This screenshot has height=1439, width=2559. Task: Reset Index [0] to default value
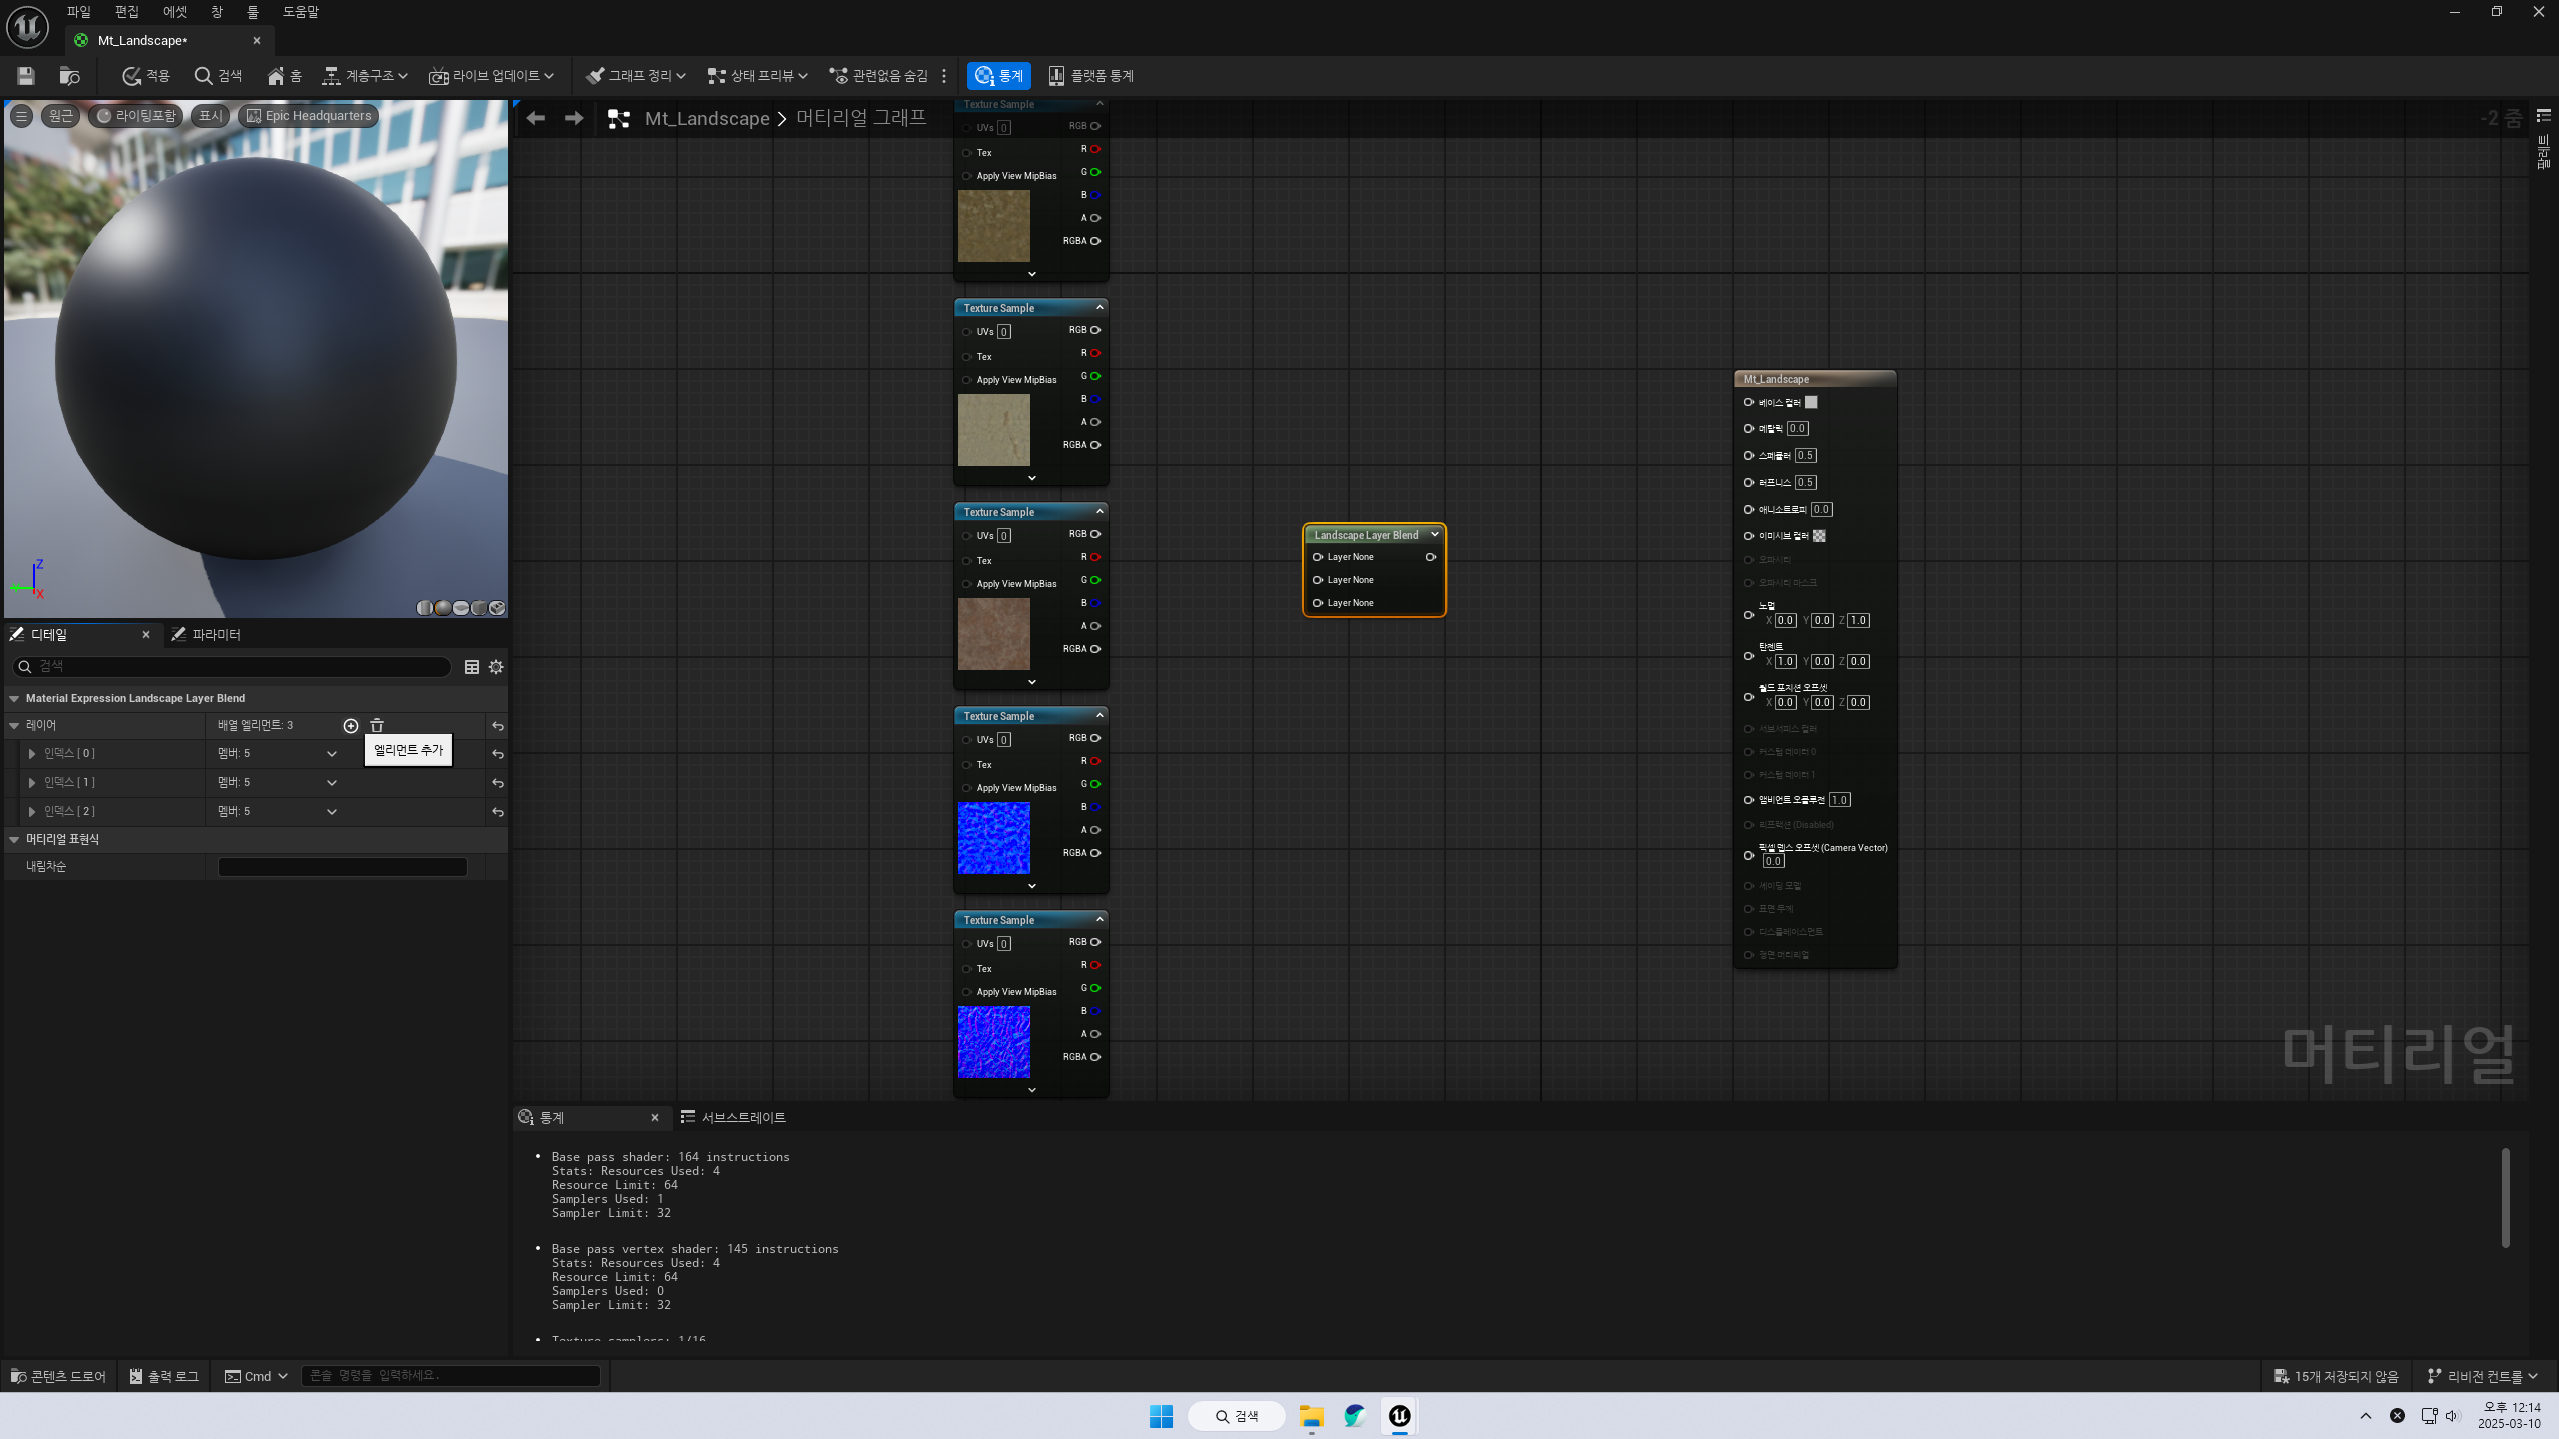click(x=498, y=755)
